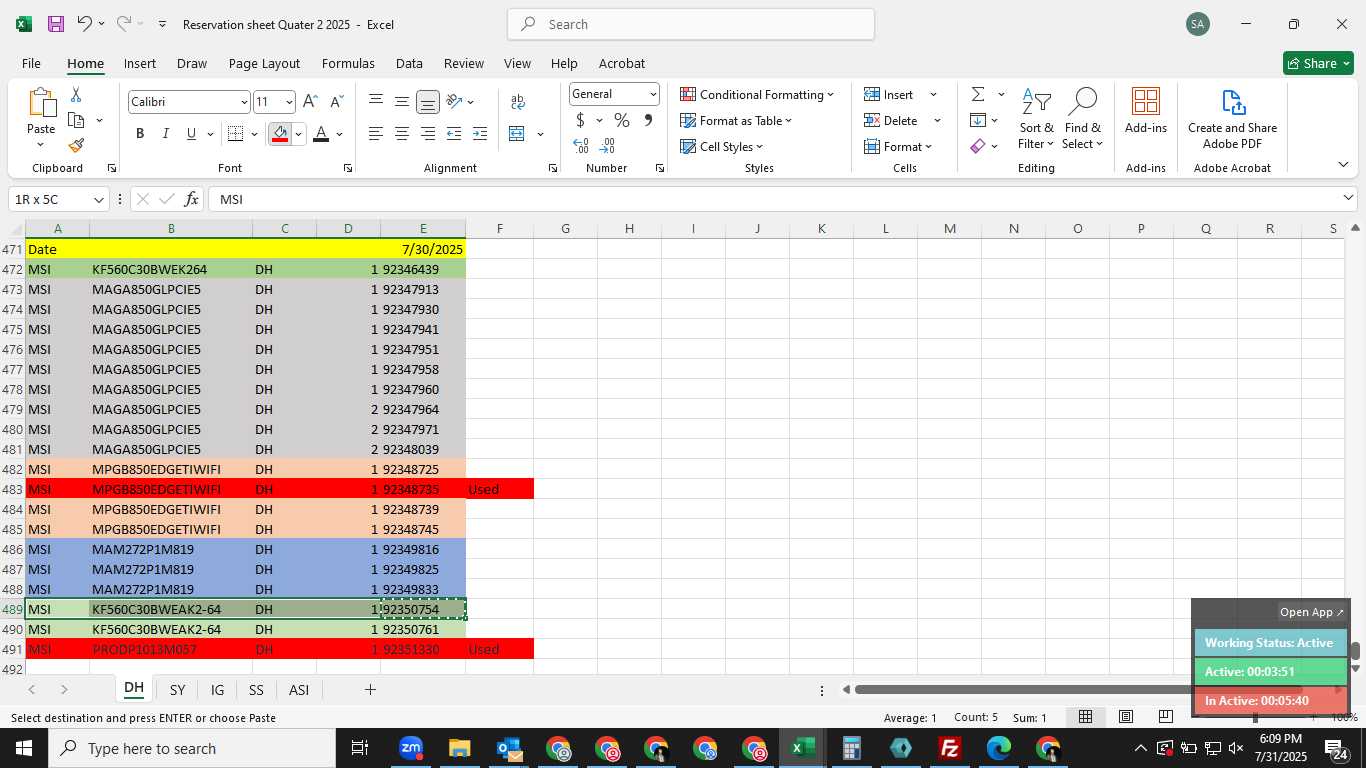Click the Search box in title bar
1366x768 pixels.
click(691, 24)
